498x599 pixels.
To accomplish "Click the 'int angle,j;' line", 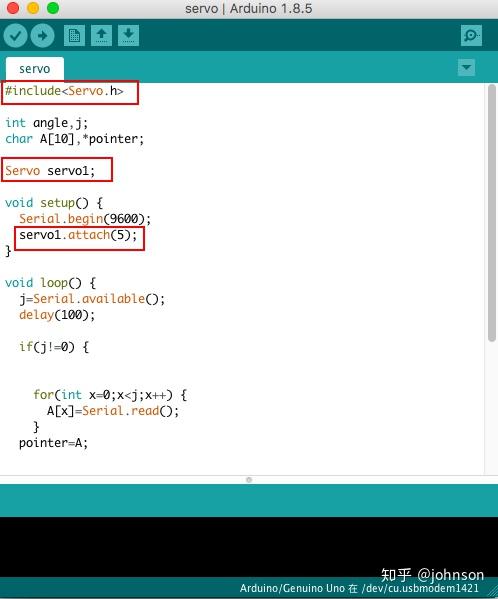I will pyautogui.click(x=46, y=123).
